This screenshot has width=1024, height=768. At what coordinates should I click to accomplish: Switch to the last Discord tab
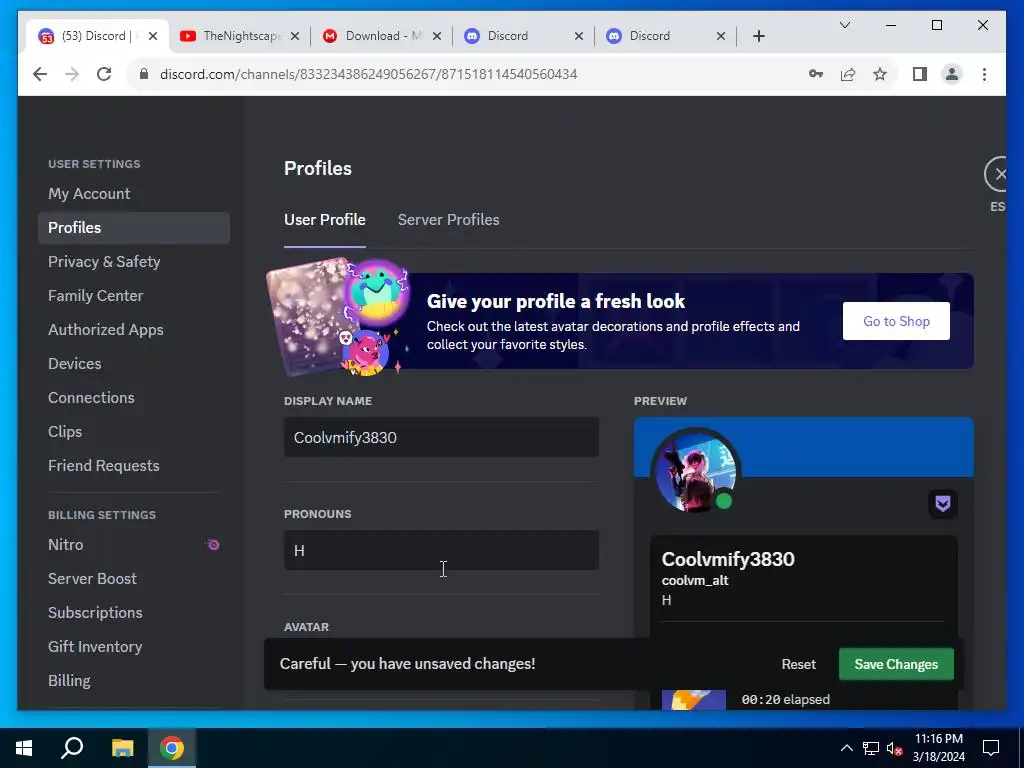pyautogui.click(x=665, y=36)
